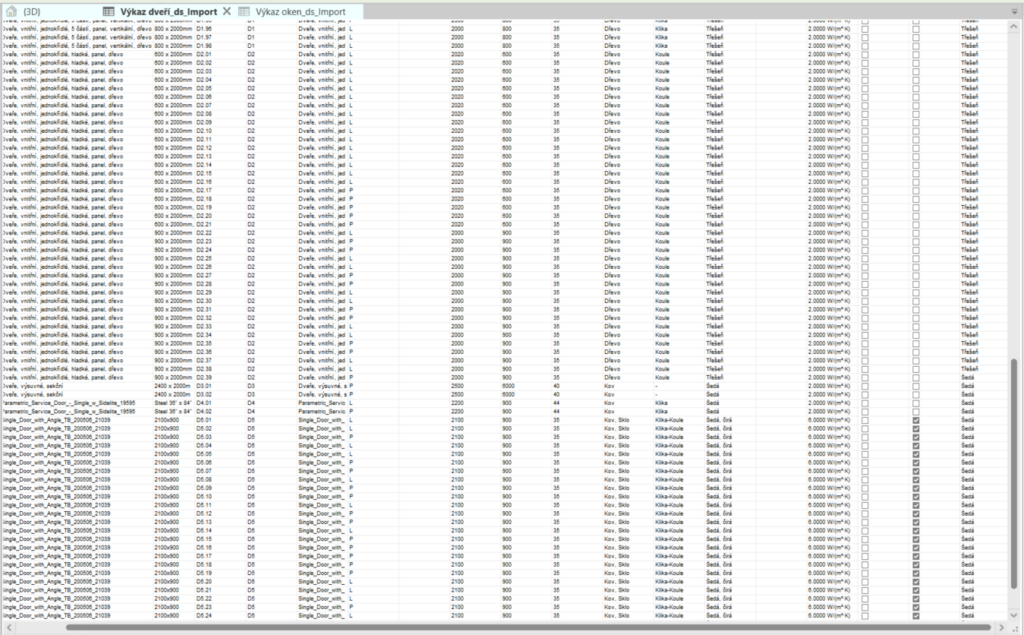Click the schedule icon on Výkaz oken_ds_Import tab
1024x635 pixels.
244,10
